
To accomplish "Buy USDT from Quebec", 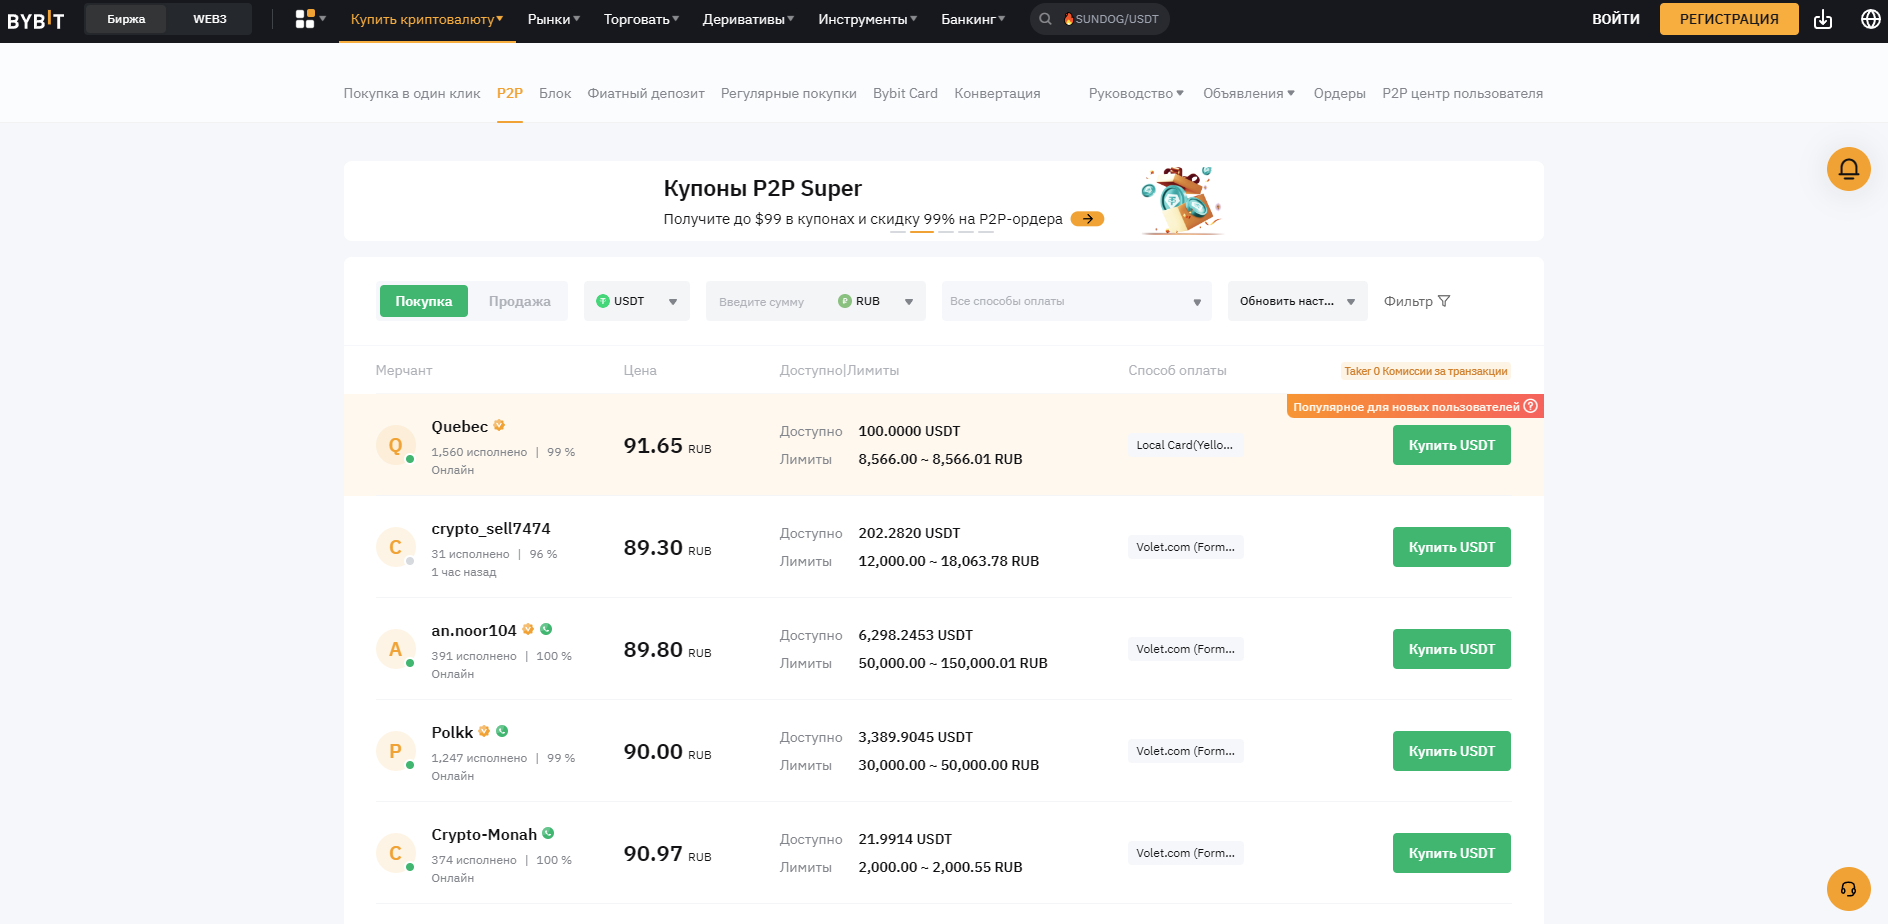I will coord(1451,445).
